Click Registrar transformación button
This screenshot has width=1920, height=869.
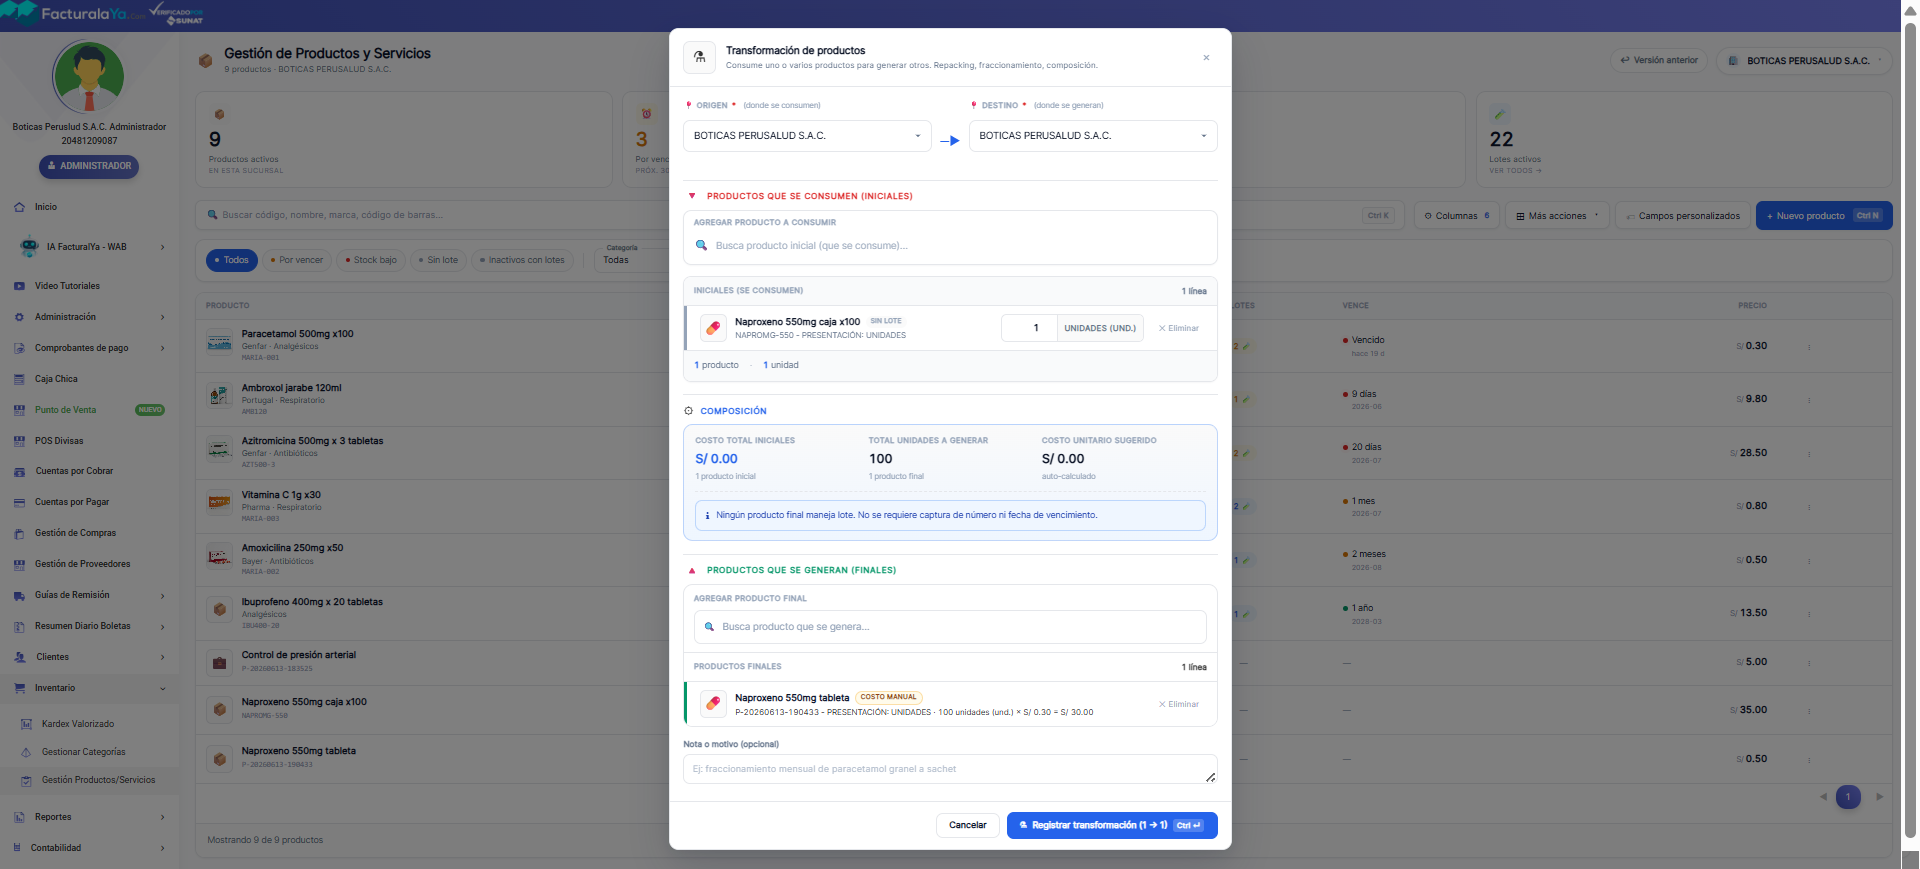click(1112, 825)
